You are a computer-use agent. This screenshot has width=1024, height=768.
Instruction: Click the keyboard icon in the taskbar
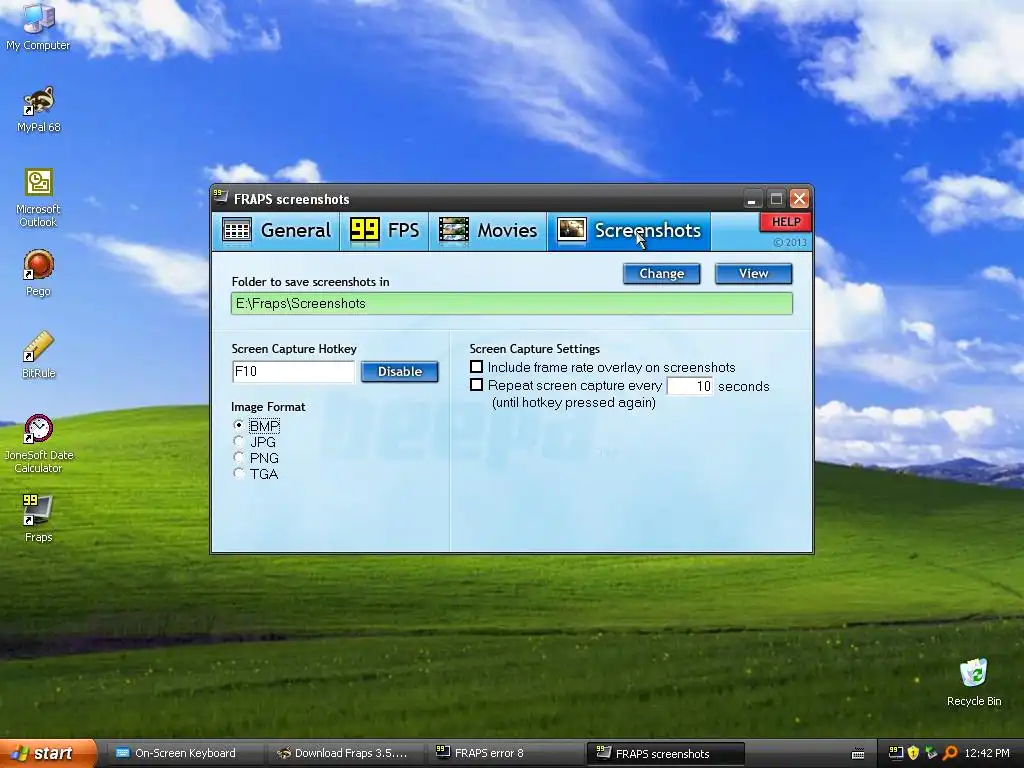pyautogui.click(x=858, y=754)
